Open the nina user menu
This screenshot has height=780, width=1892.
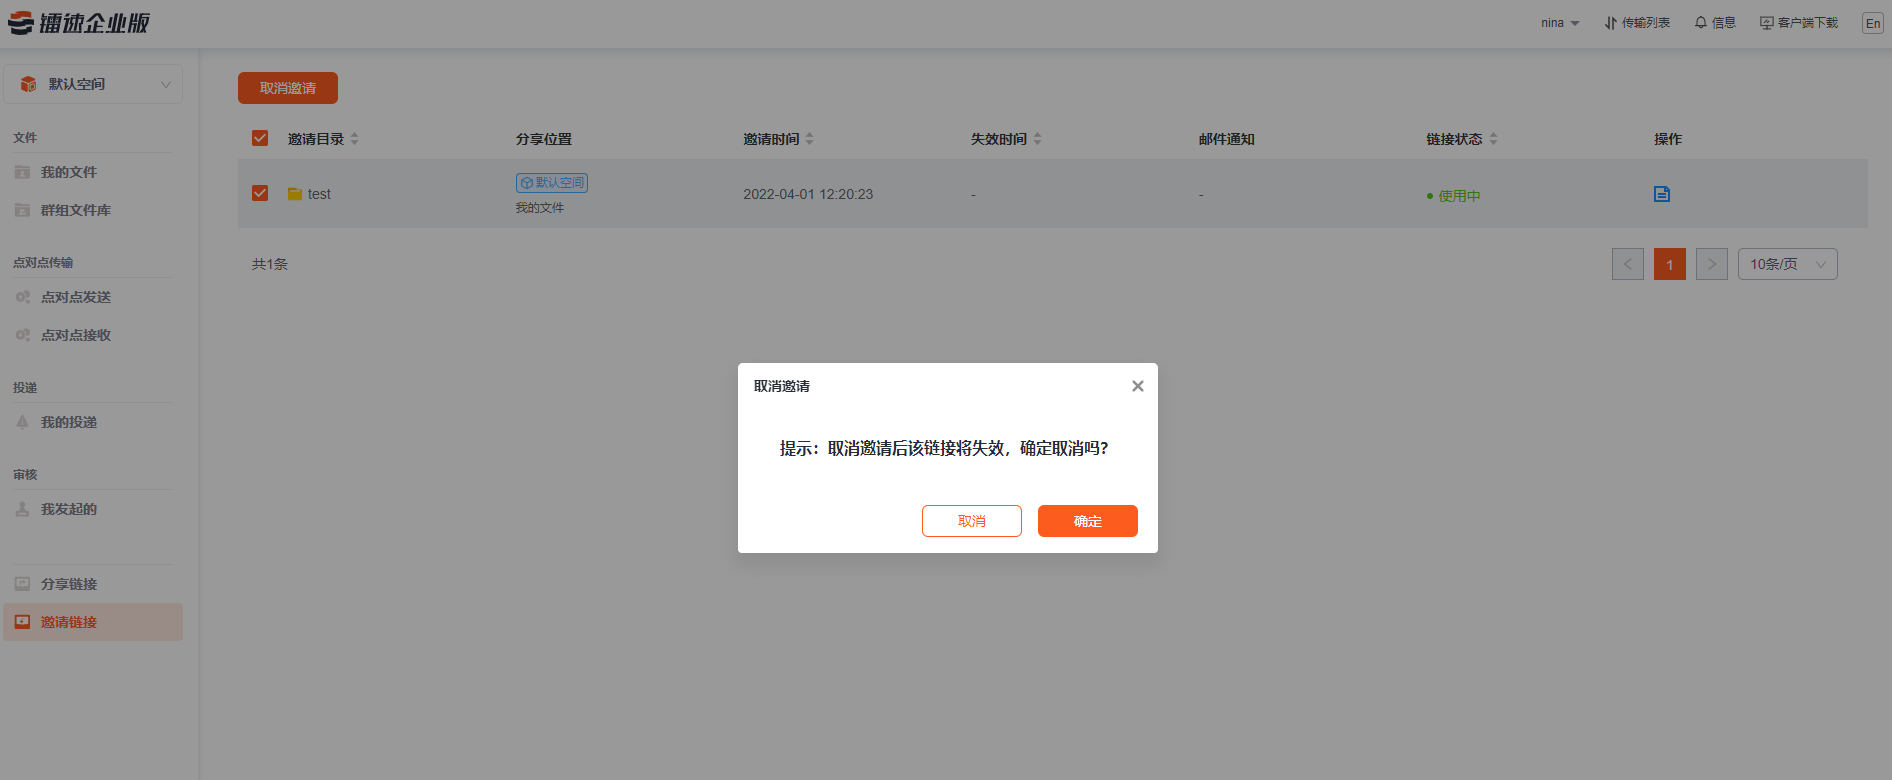1560,23
